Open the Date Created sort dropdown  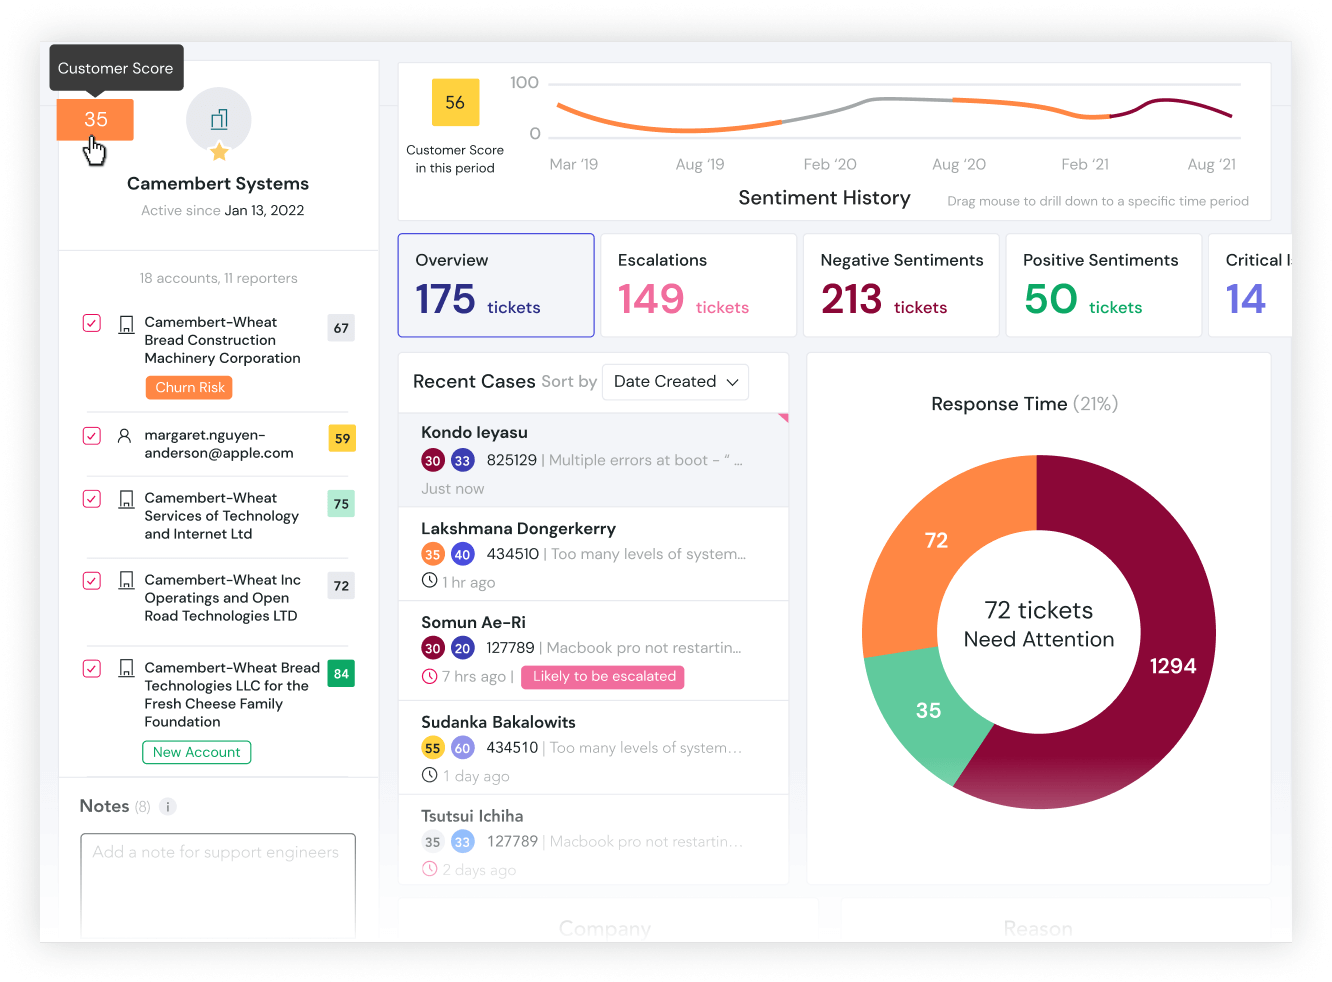(x=676, y=382)
